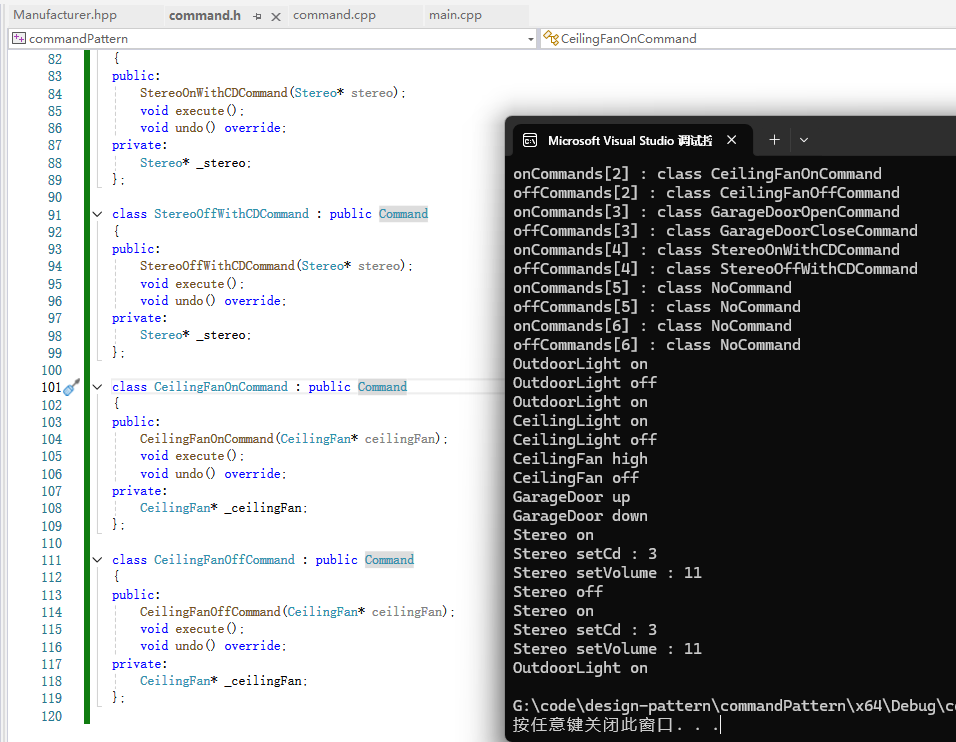Screen dimensions: 956x742
Task: Select the command.h editor tab
Action: 205,15
